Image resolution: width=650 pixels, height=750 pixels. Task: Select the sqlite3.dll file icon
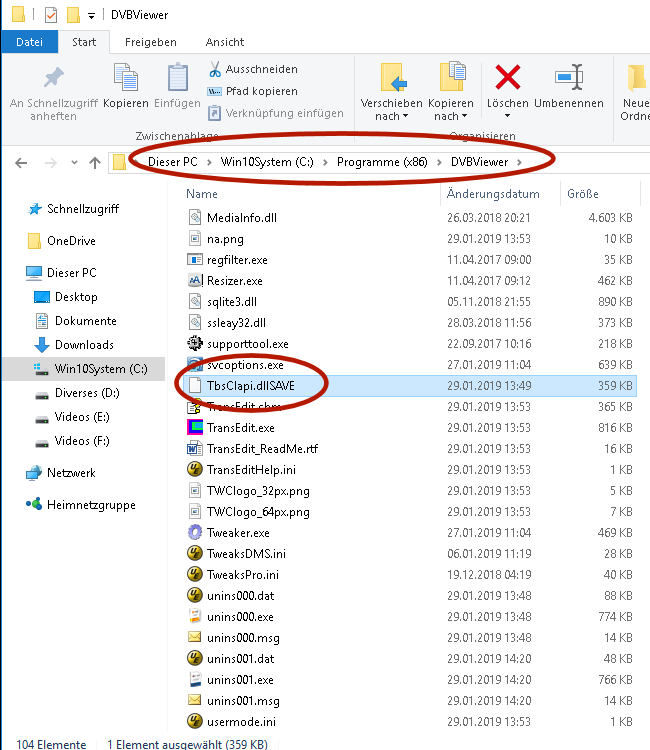pos(195,302)
